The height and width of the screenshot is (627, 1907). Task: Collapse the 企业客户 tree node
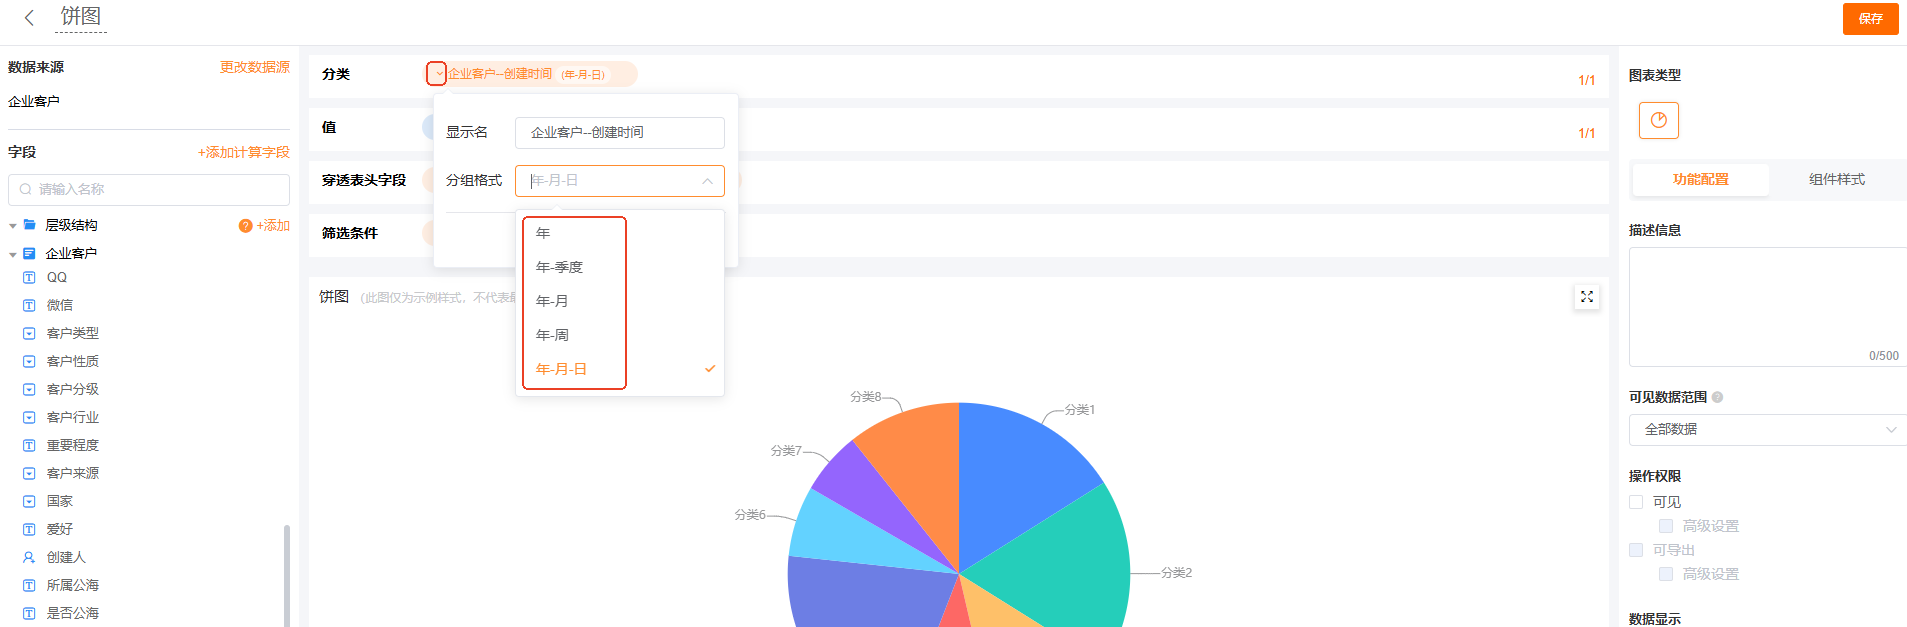(x=13, y=255)
